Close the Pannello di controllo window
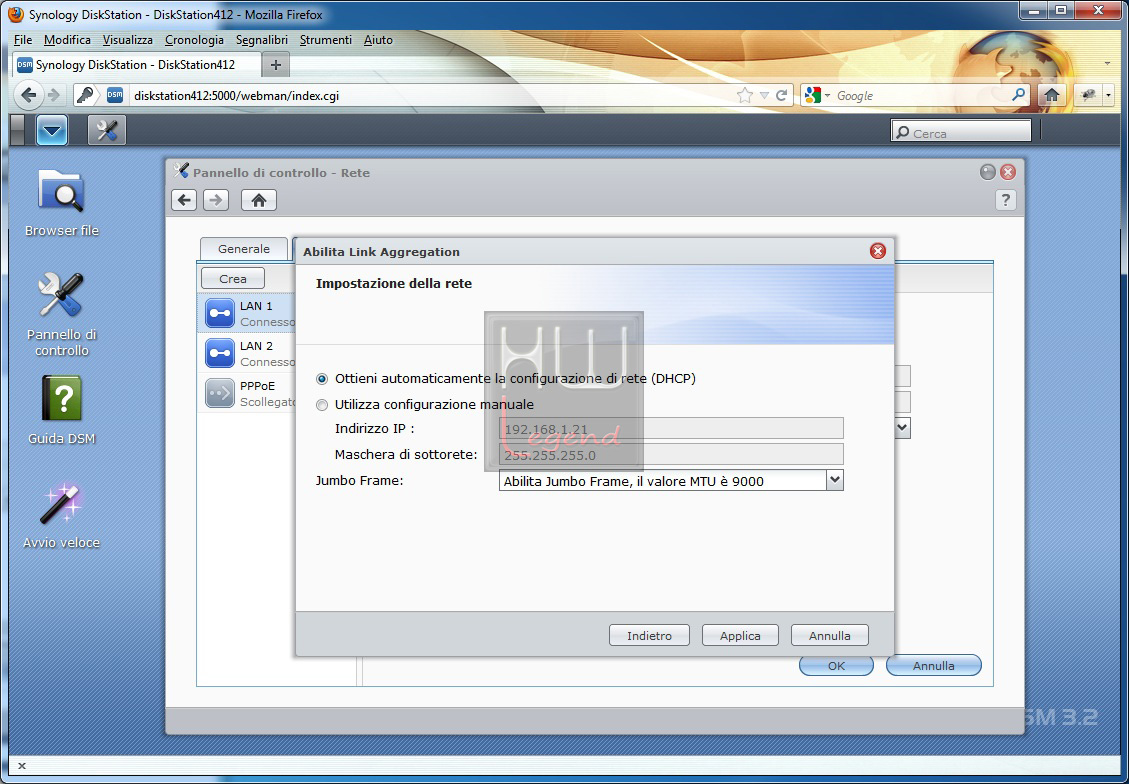The height and width of the screenshot is (784, 1129). [x=1008, y=172]
